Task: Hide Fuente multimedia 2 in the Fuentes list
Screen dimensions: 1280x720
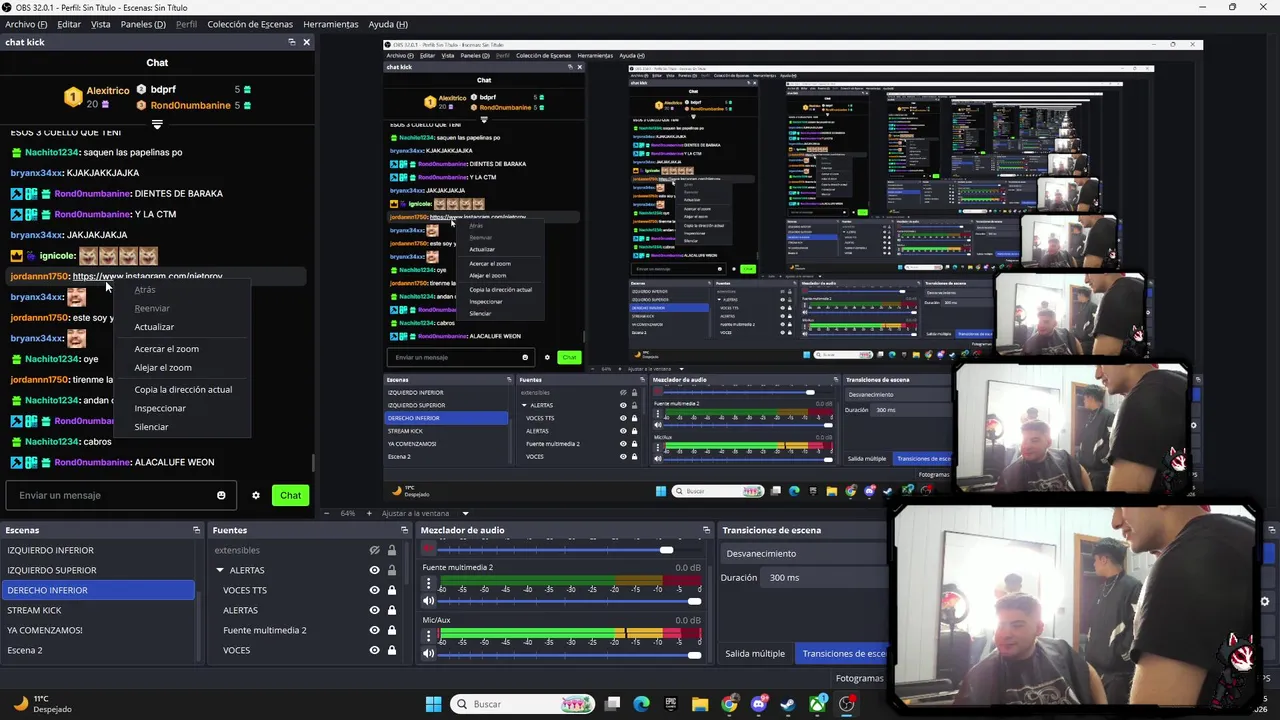Action: point(375,630)
